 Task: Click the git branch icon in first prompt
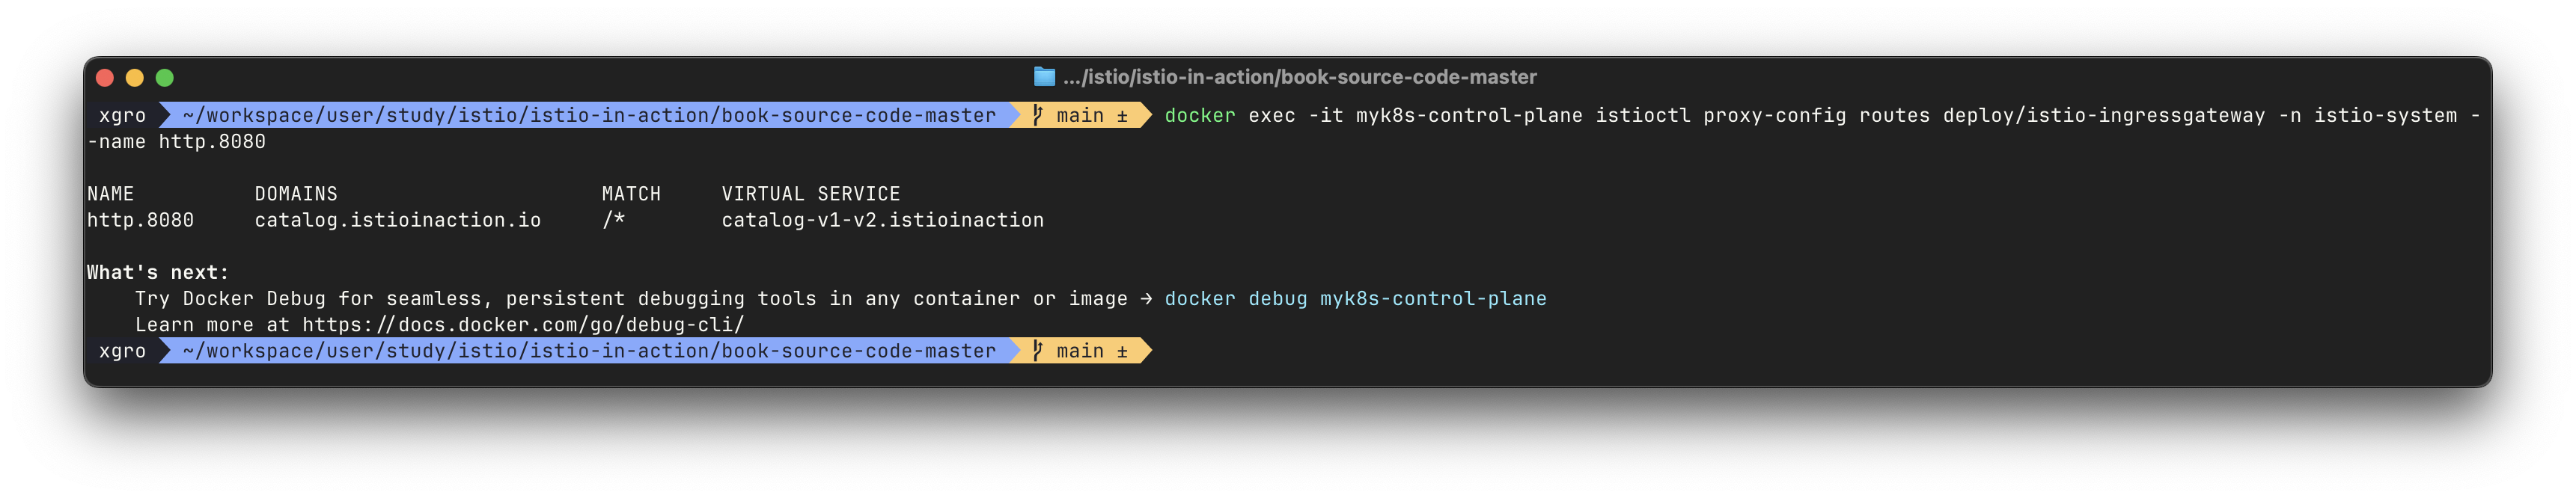(x=1037, y=115)
